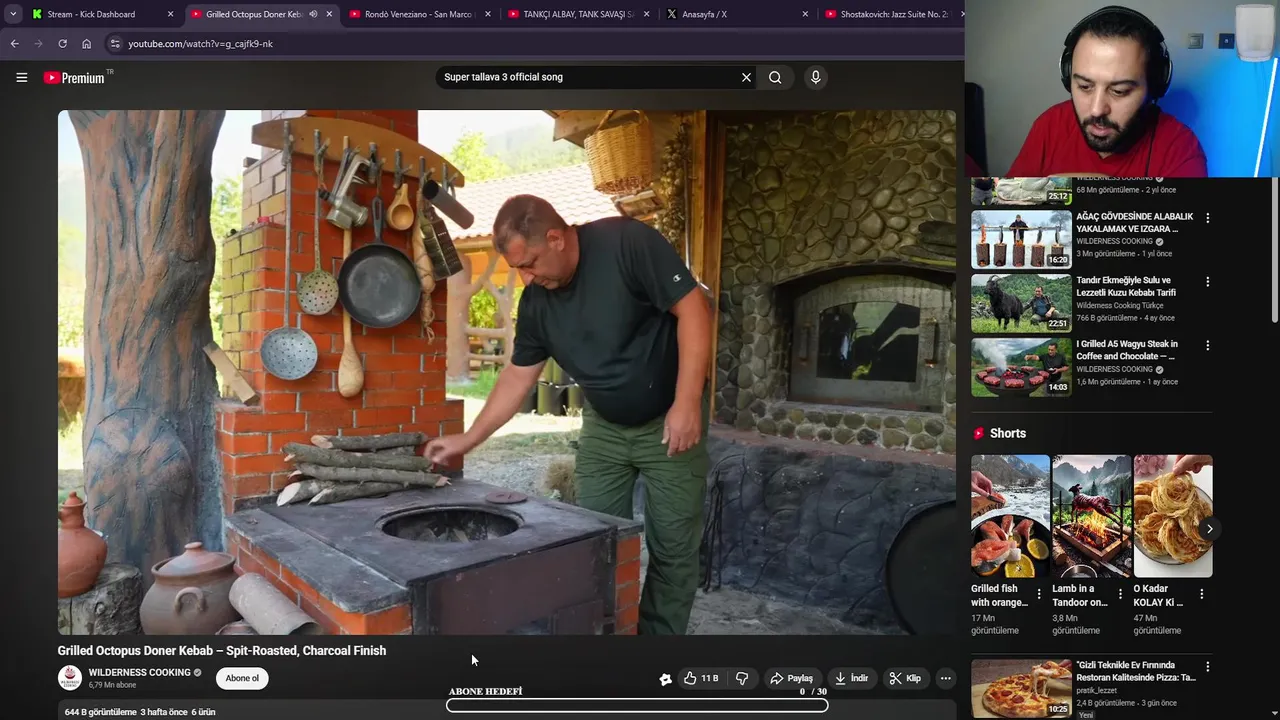This screenshot has width=1280, height=720.
Task: Open options menu for Gizli Teknikle pizza video
Action: point(1207,667)
